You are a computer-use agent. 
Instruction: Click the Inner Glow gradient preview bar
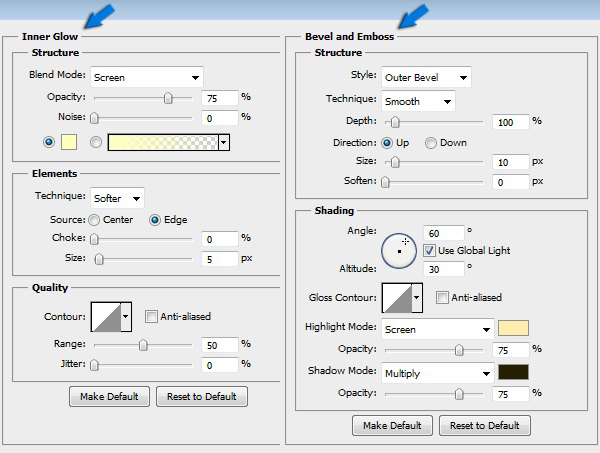(x=162, y=142)
